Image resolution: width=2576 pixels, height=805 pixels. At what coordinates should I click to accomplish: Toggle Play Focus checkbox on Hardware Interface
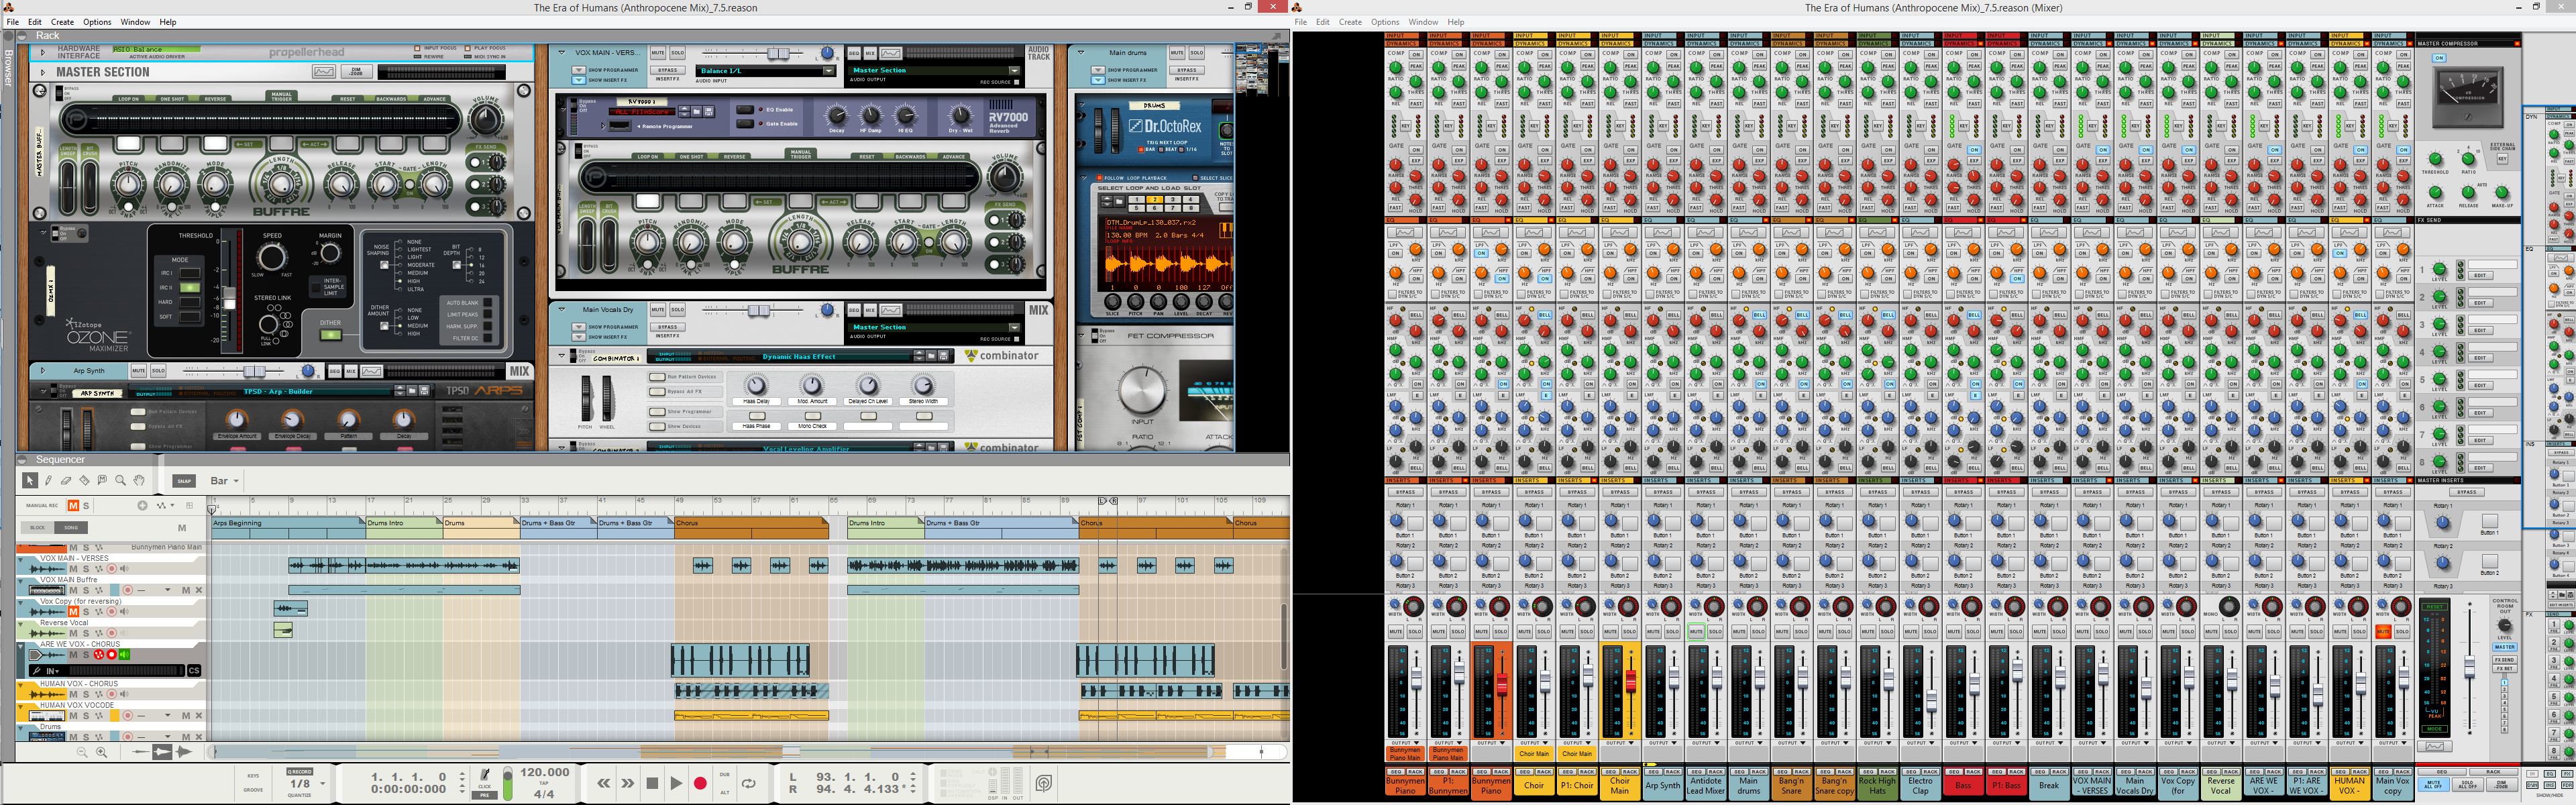point(468,48)
